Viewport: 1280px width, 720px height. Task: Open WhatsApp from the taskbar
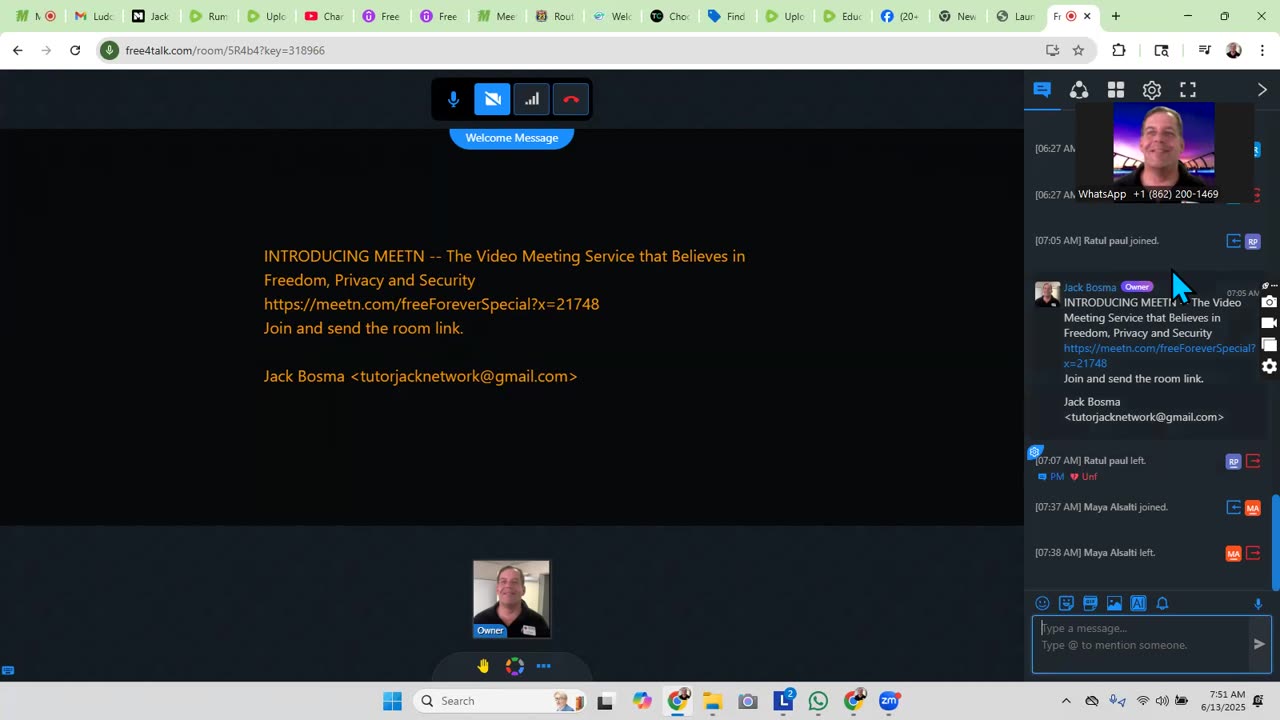(818, 701)
